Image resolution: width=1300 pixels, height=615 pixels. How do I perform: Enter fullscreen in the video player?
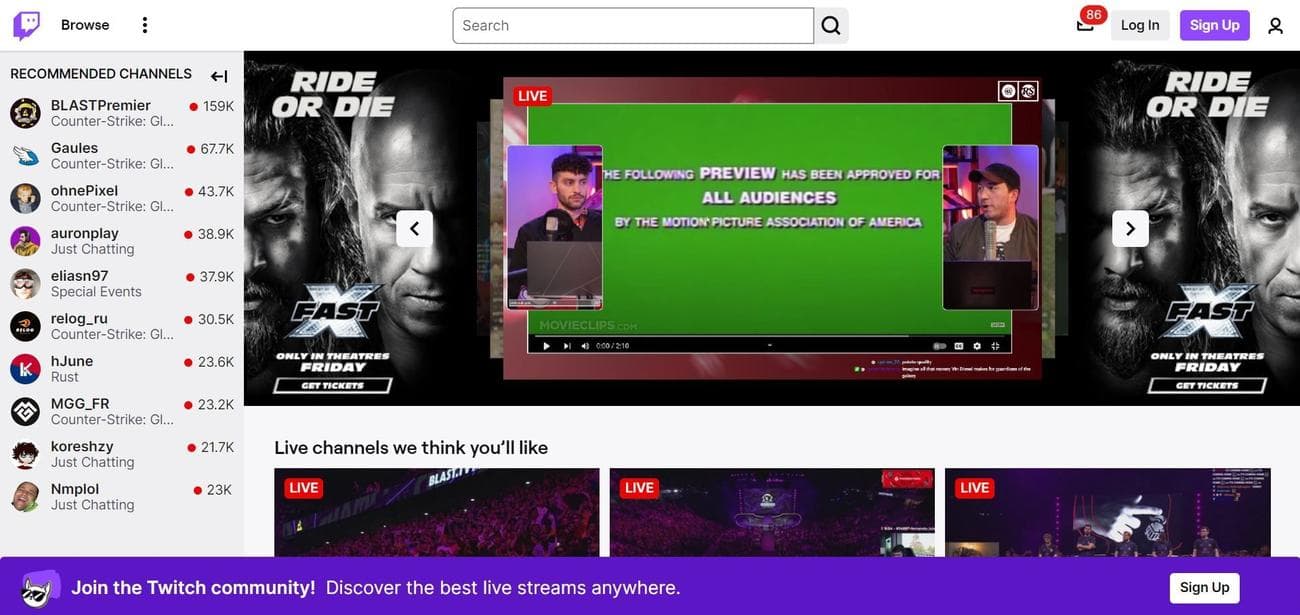click(996, 346)
